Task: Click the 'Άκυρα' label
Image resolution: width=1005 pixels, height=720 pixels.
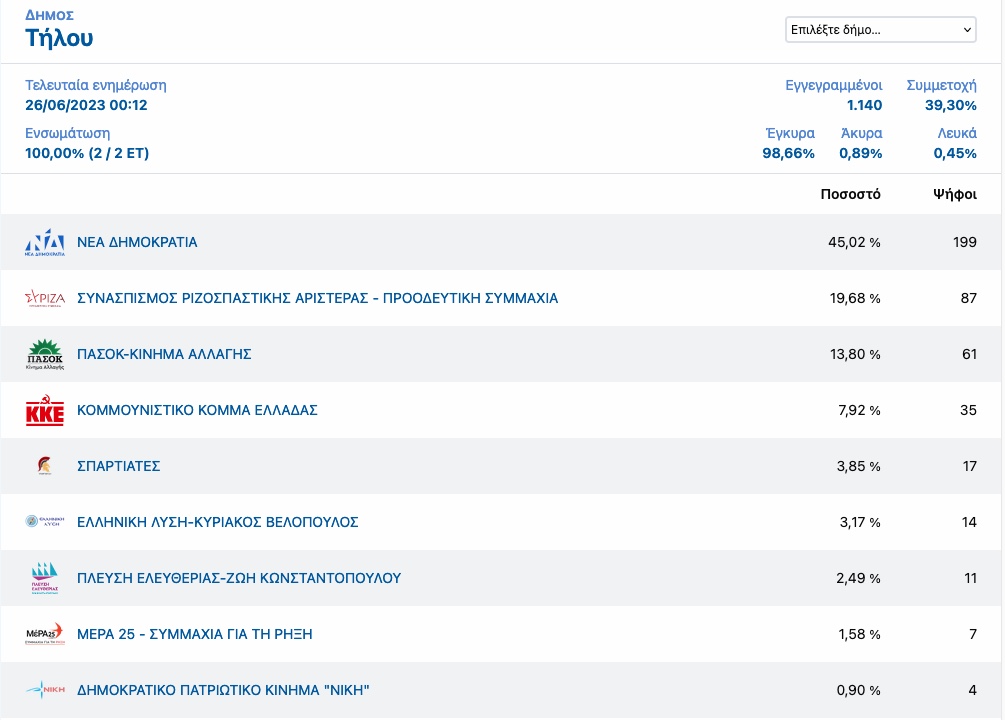Action: 861,133
